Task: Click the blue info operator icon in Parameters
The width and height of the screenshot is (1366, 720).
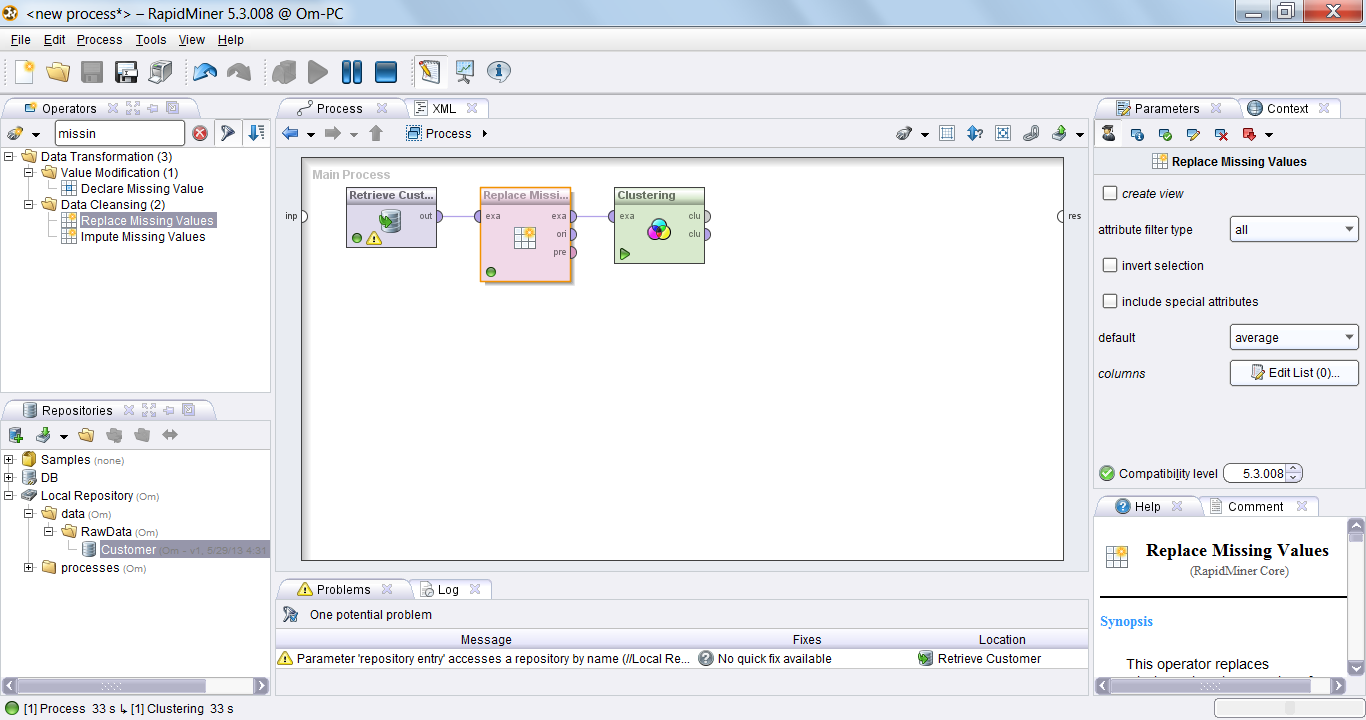Action: pyautogui.click(x=1137, y=134)
